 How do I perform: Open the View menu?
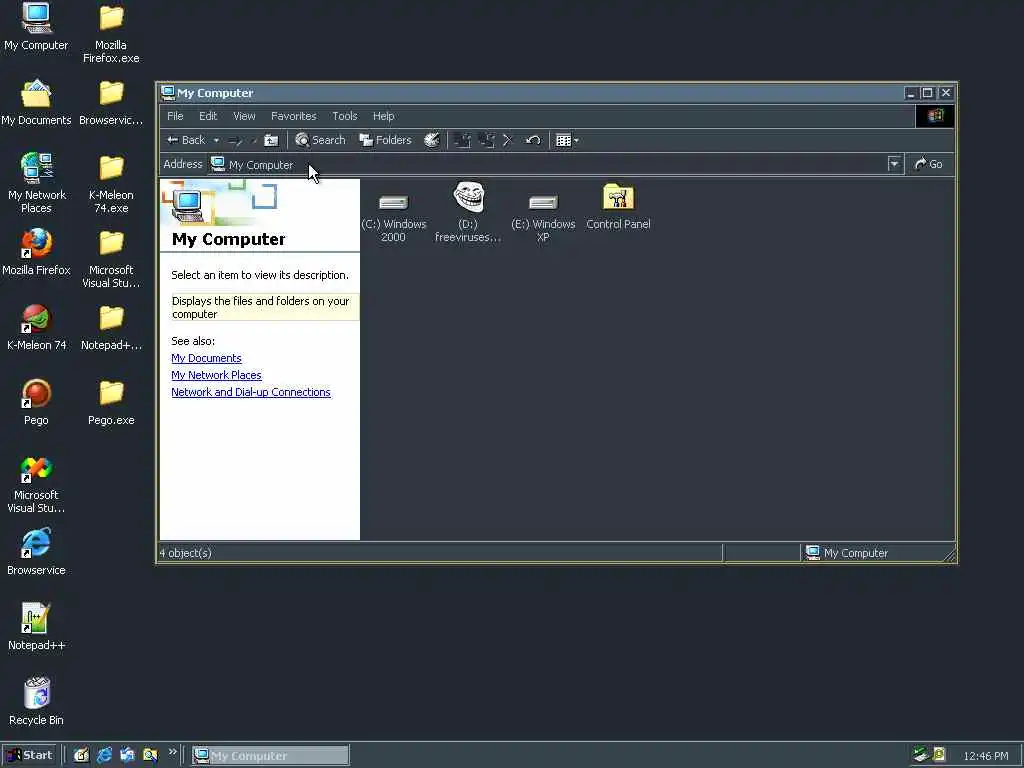point(244,116)
